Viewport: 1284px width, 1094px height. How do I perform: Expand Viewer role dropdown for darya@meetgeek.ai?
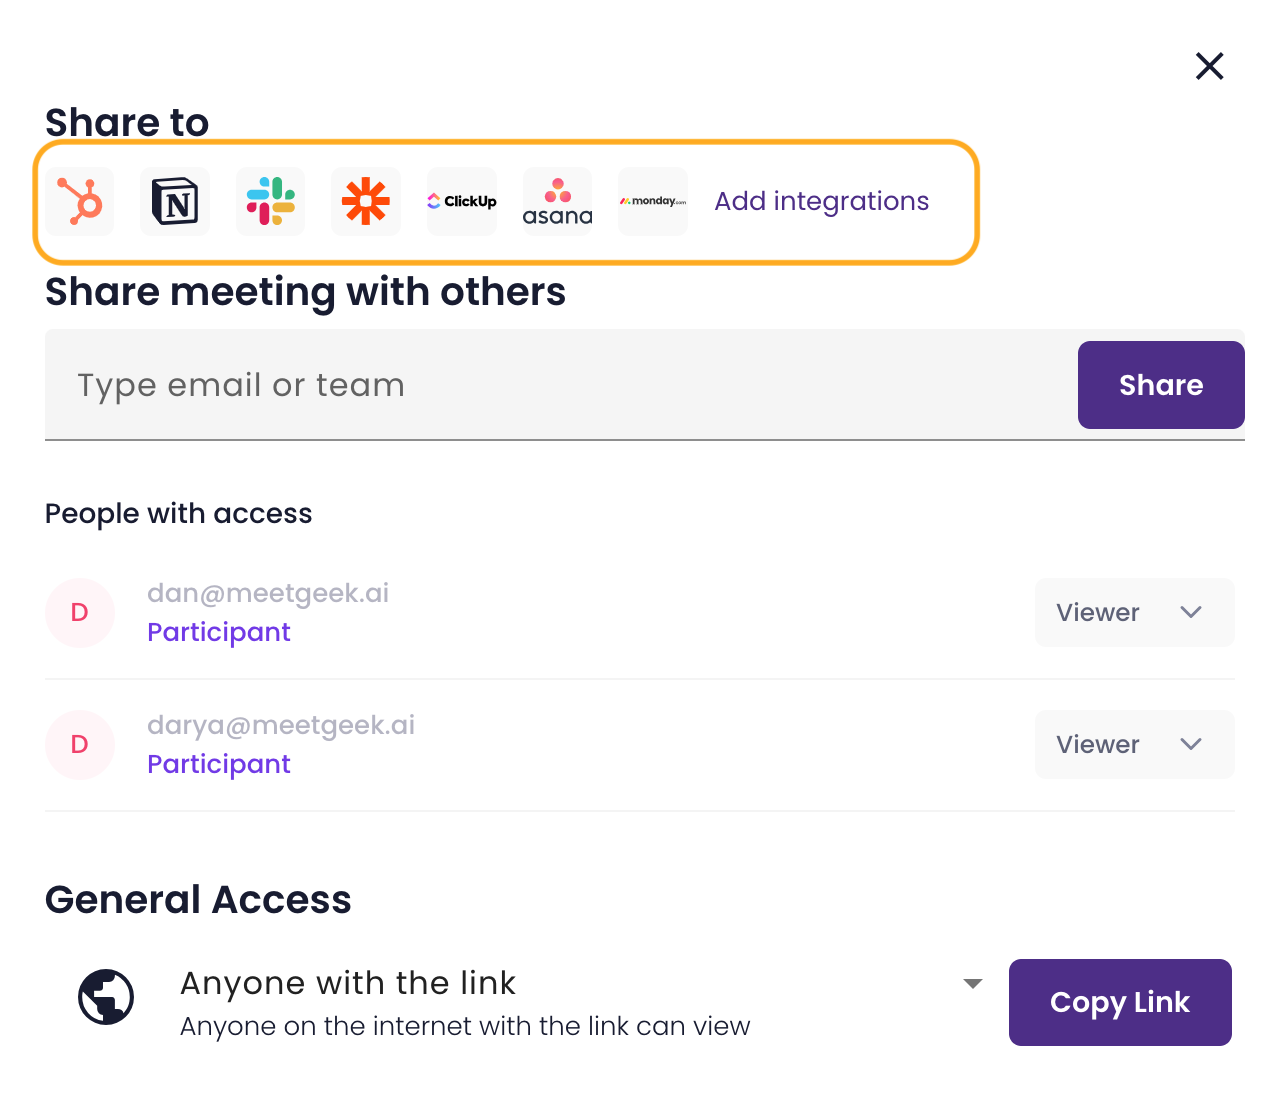click(x=1134, y=744)
